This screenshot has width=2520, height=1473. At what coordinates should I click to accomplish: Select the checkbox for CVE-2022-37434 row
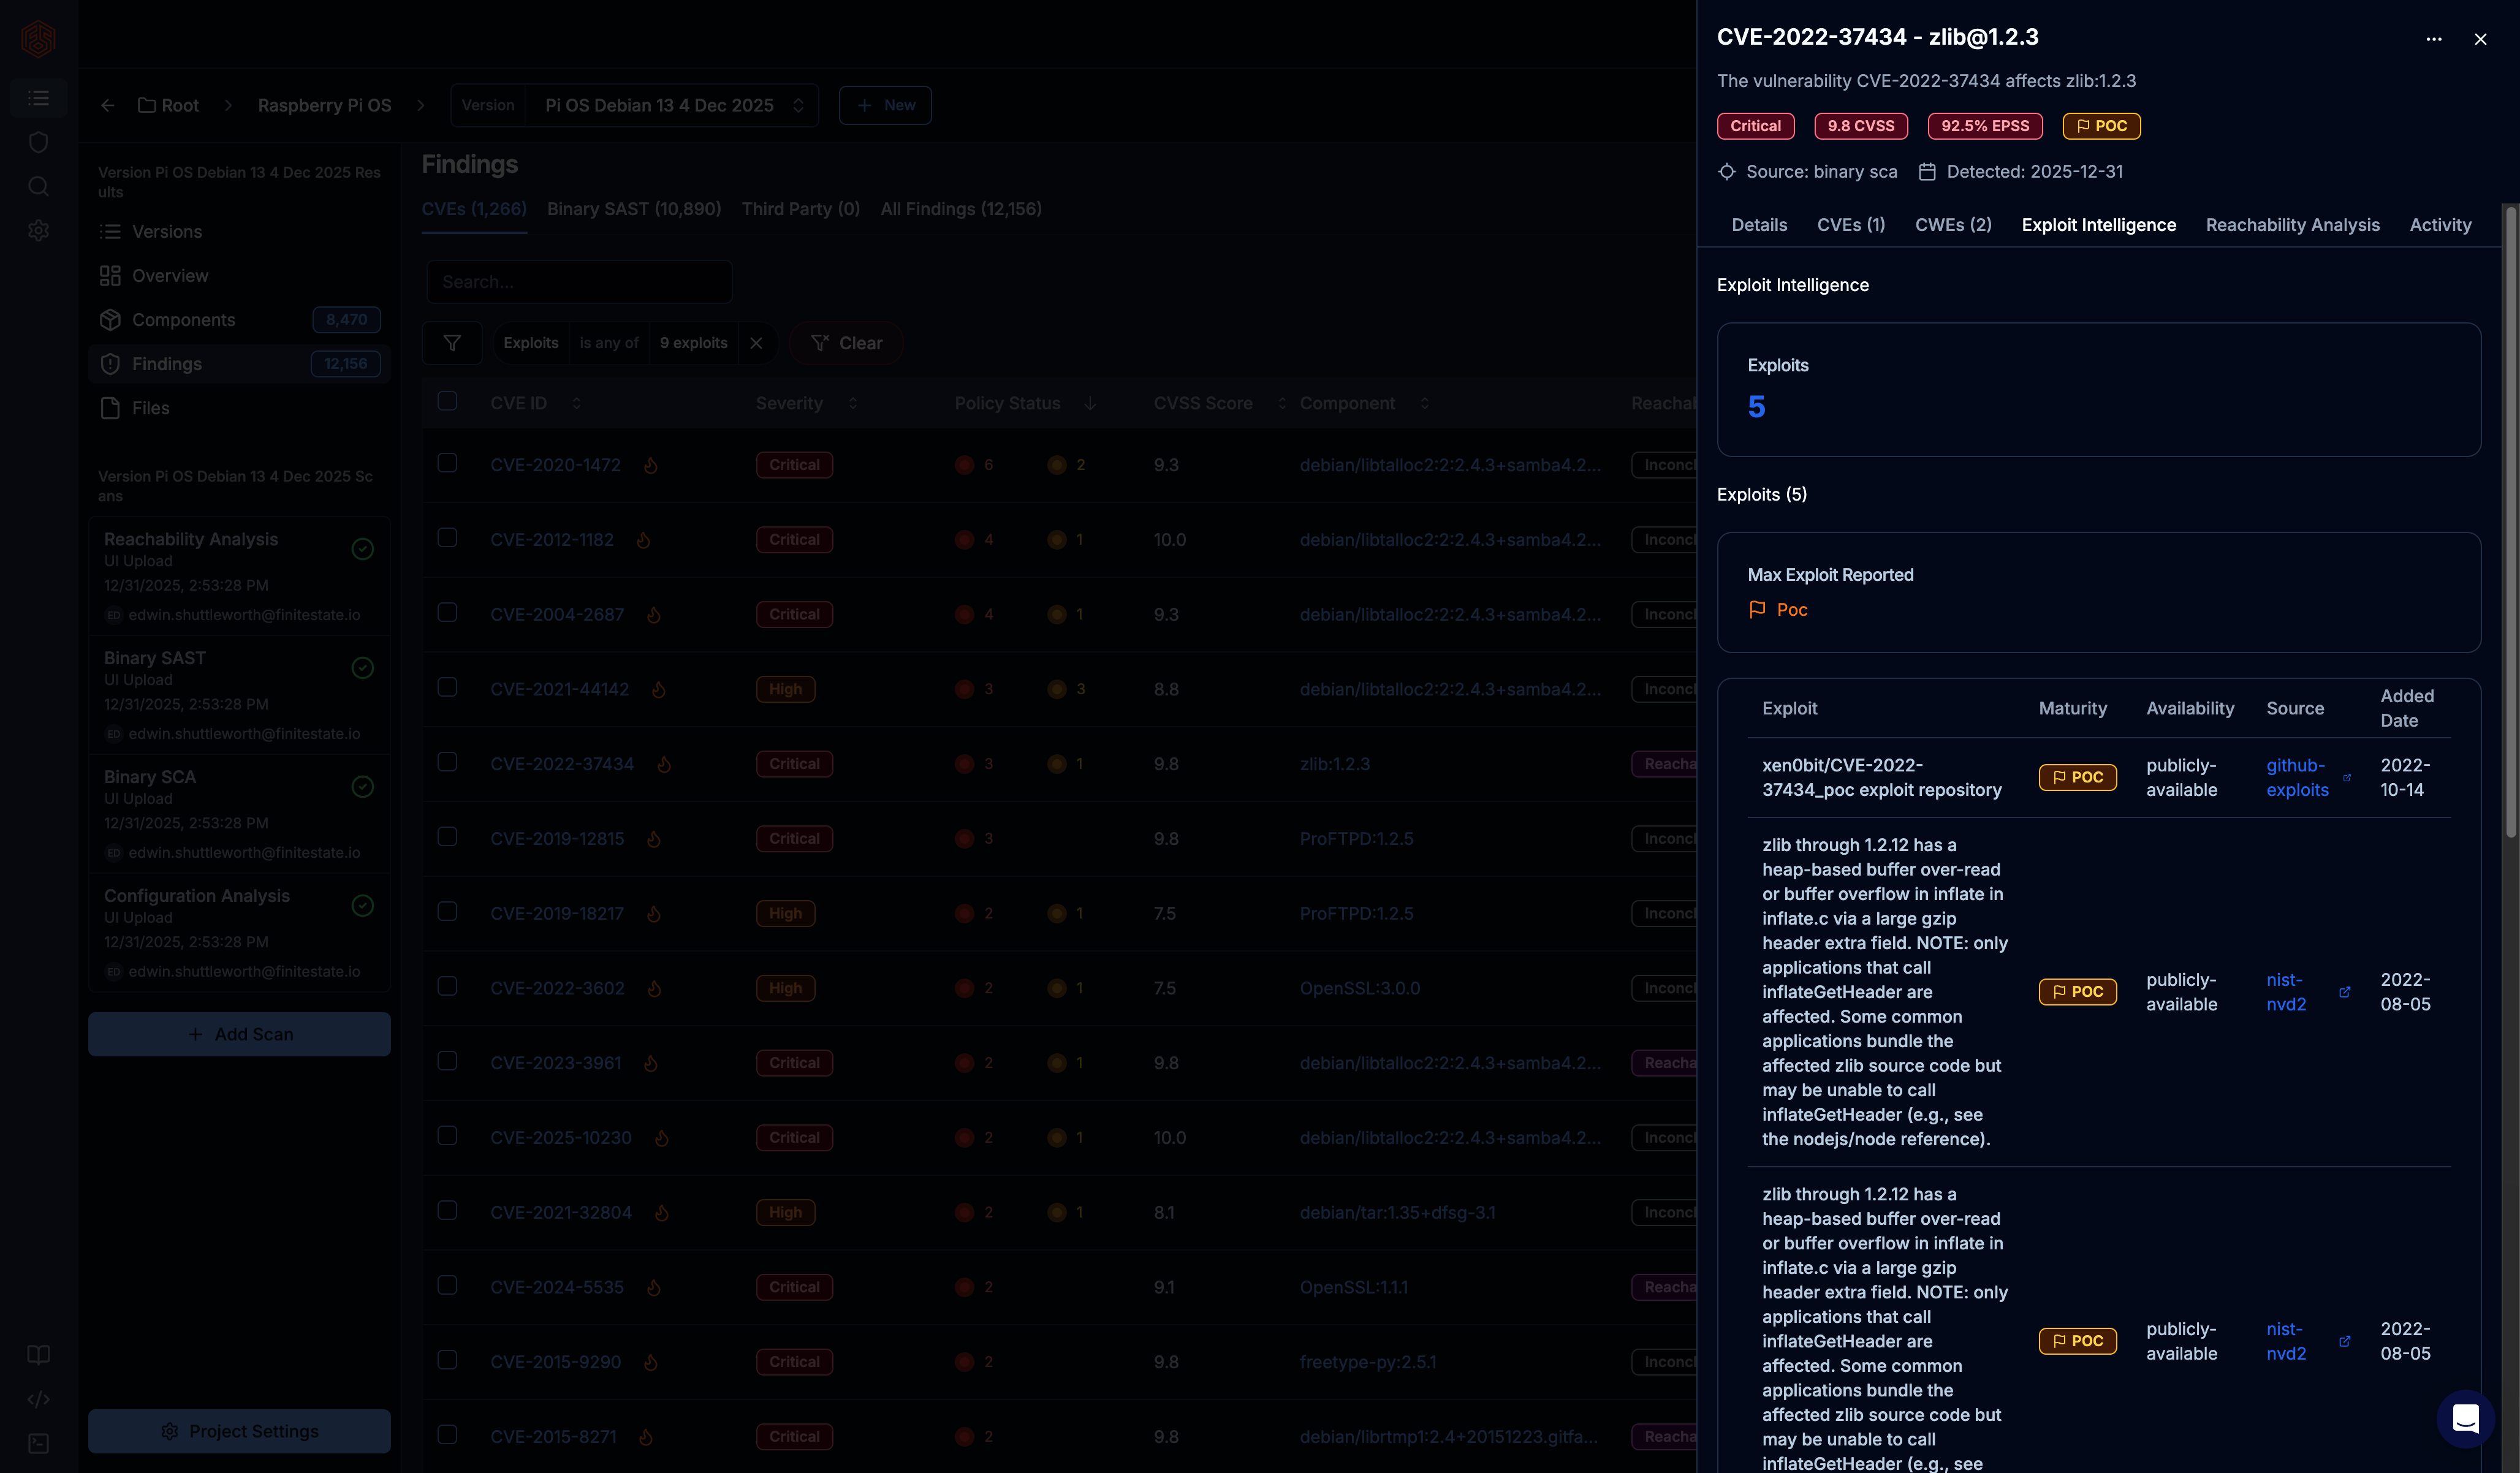pyautogui.click(x=447, y=762)
